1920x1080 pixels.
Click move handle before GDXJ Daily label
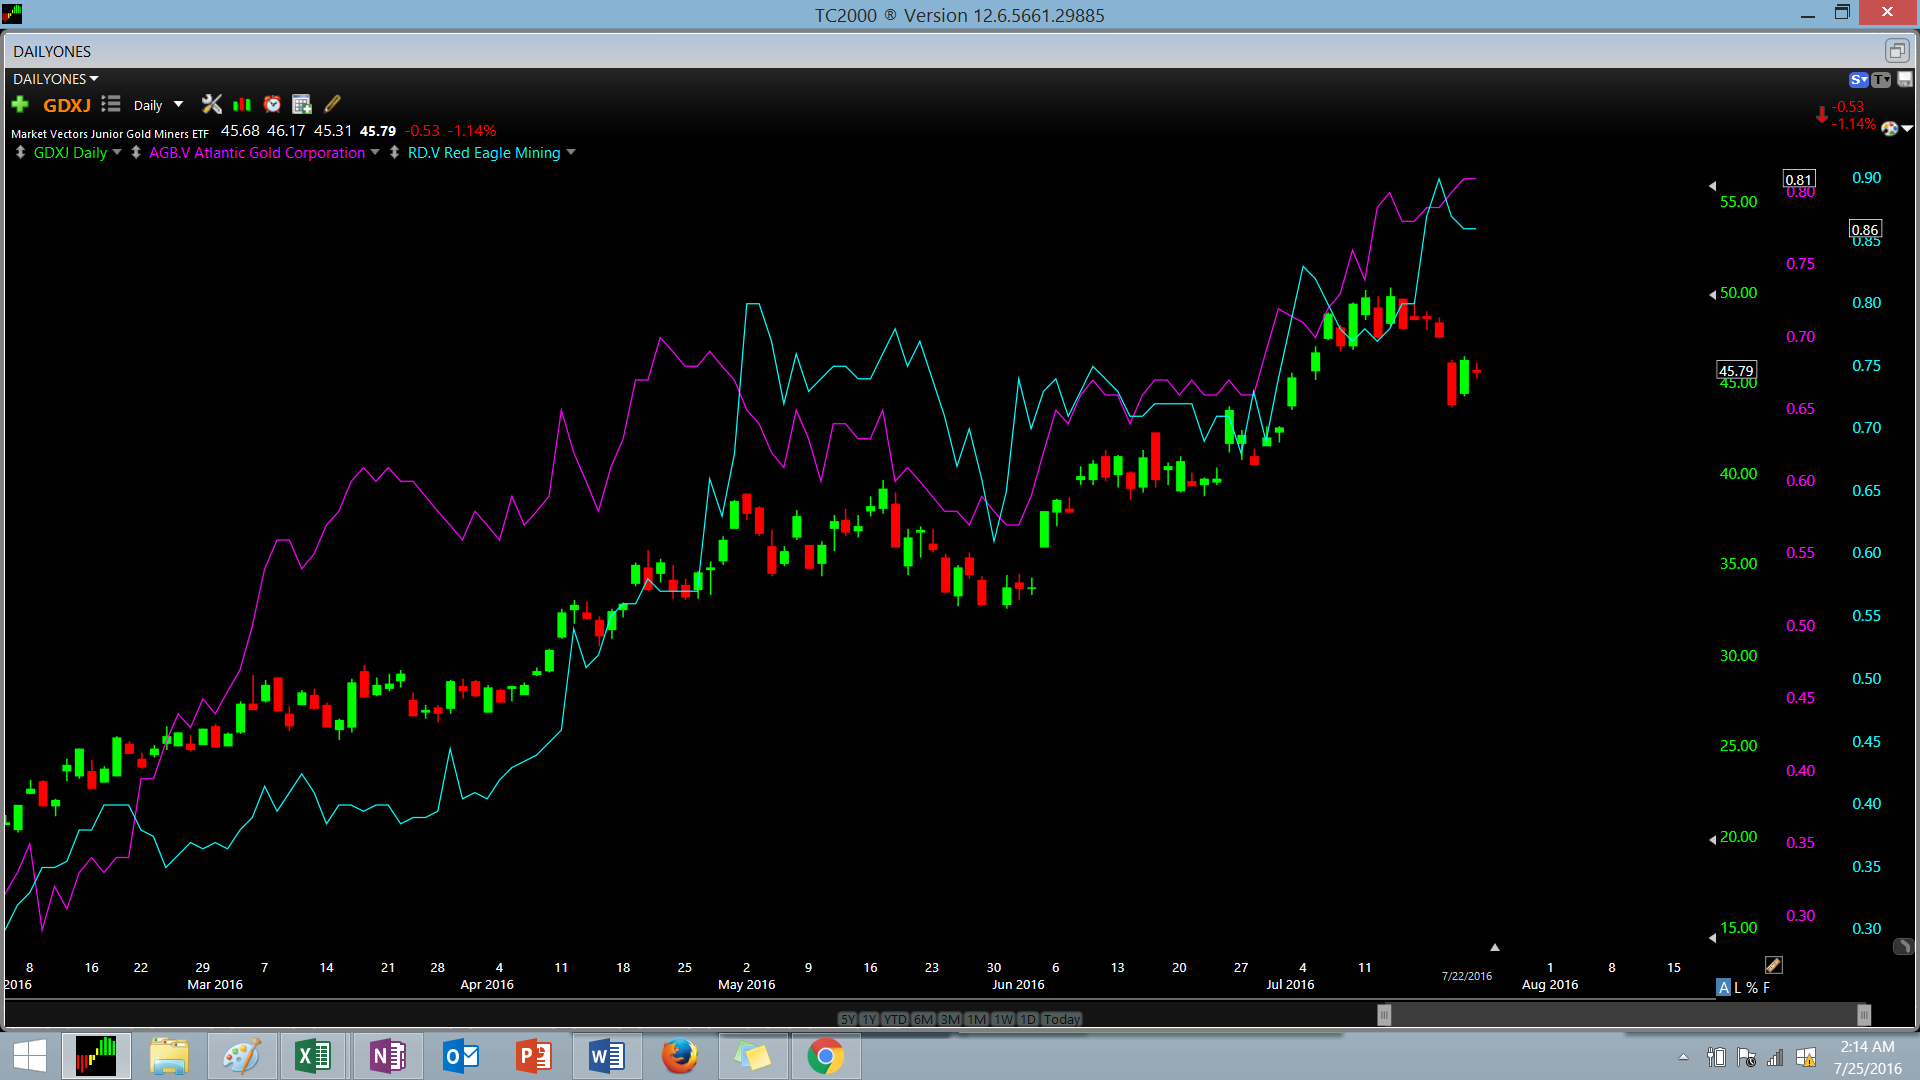[x=20, y=153]
